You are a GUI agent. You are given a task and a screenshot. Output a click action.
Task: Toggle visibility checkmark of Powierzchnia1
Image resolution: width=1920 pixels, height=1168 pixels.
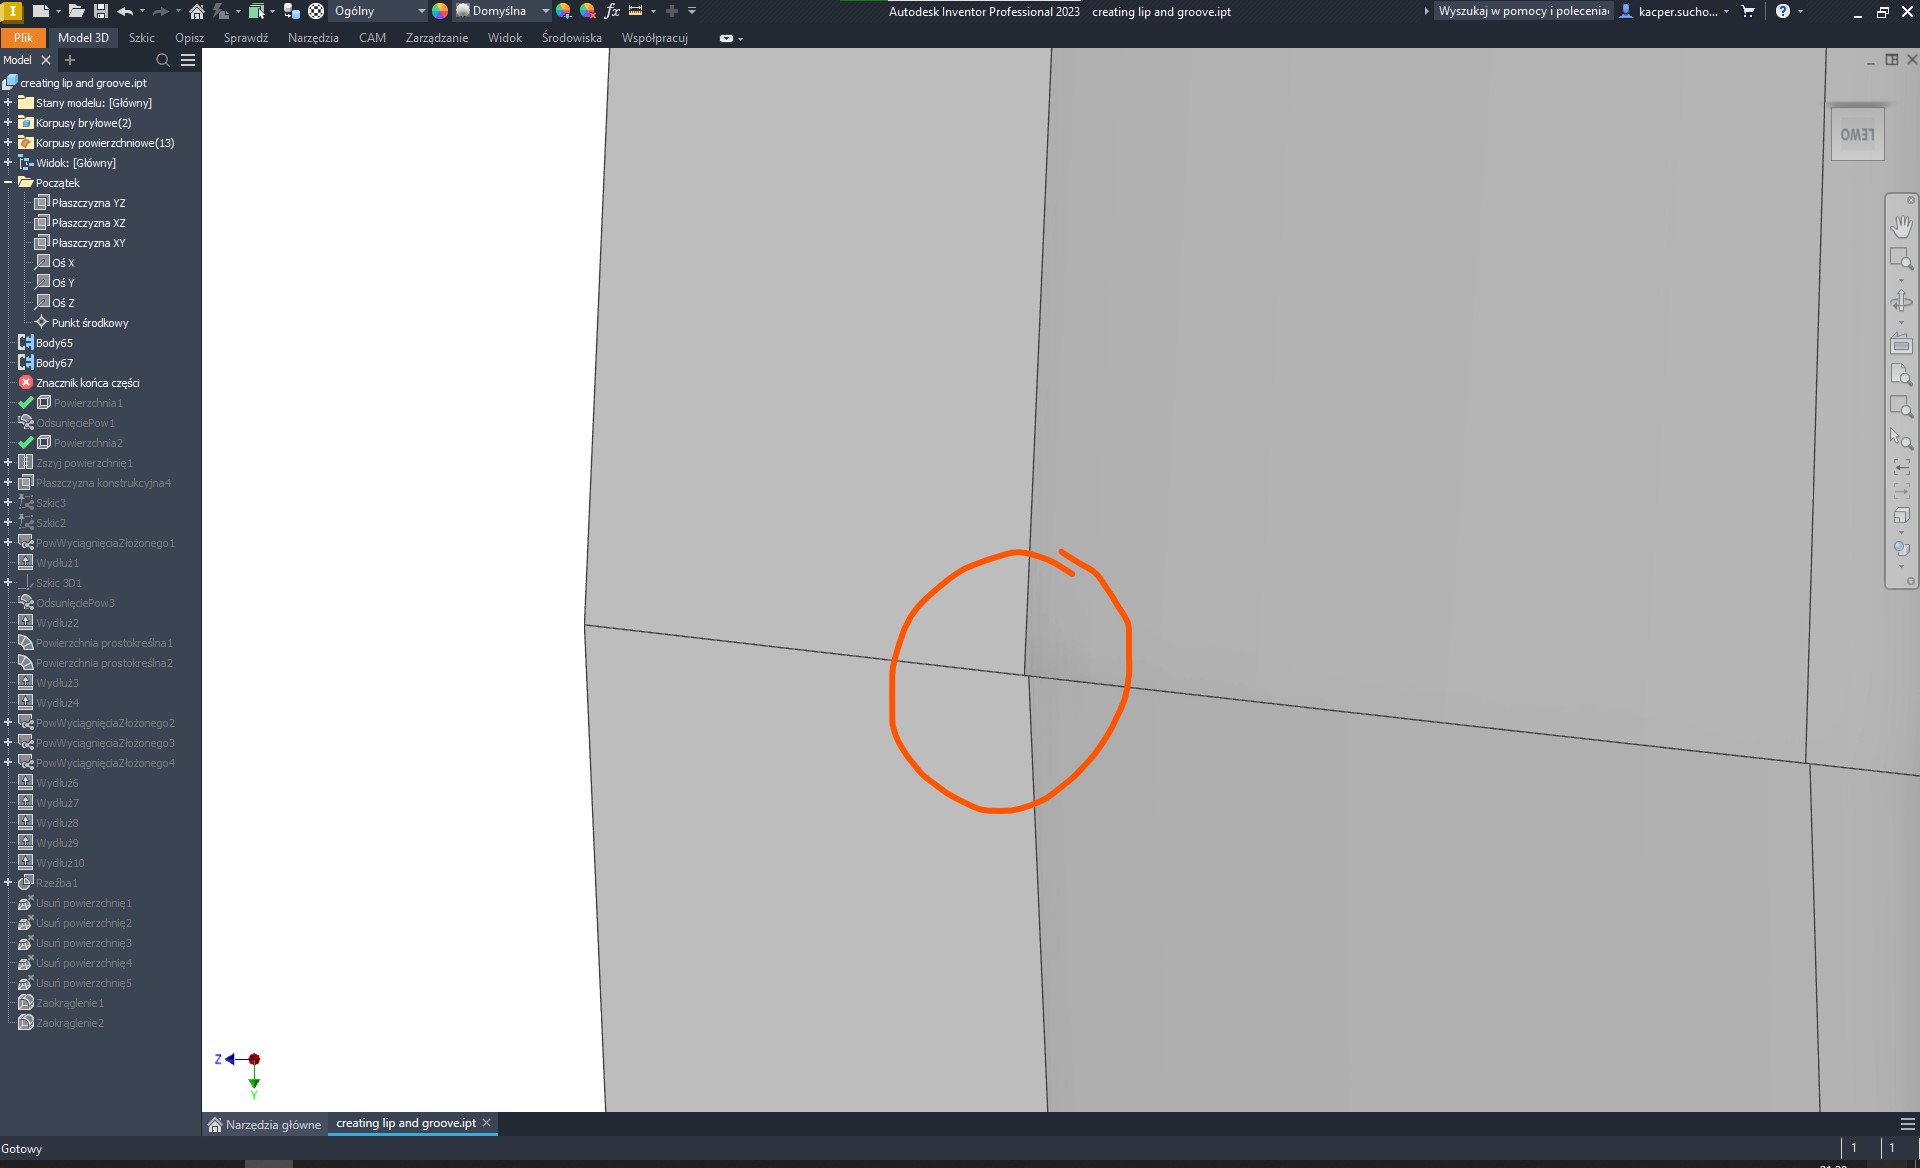point(25,402)
